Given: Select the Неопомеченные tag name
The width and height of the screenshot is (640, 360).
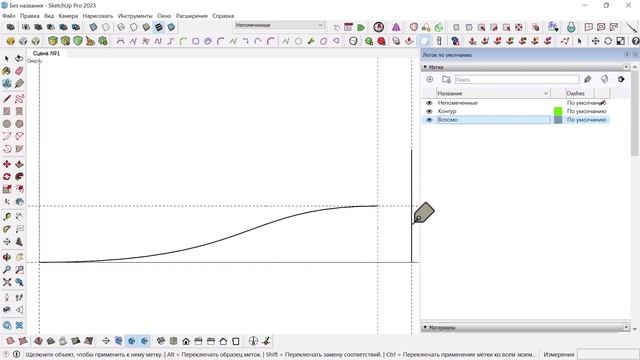Looking at the screenshot, I should (x=458, y=103).
